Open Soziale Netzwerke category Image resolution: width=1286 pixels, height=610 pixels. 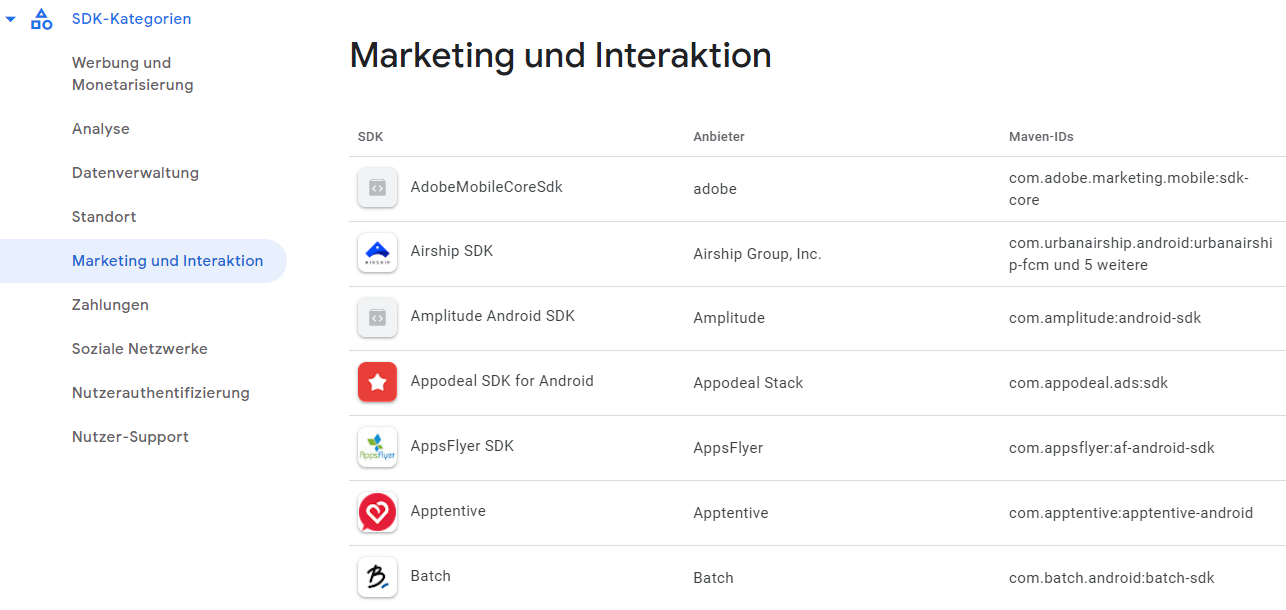(140, 349)
